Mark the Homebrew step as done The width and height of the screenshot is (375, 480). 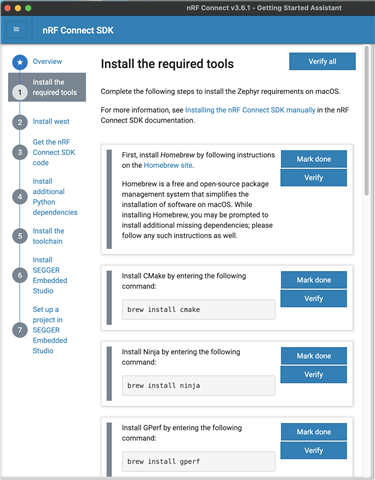(314, 159)
